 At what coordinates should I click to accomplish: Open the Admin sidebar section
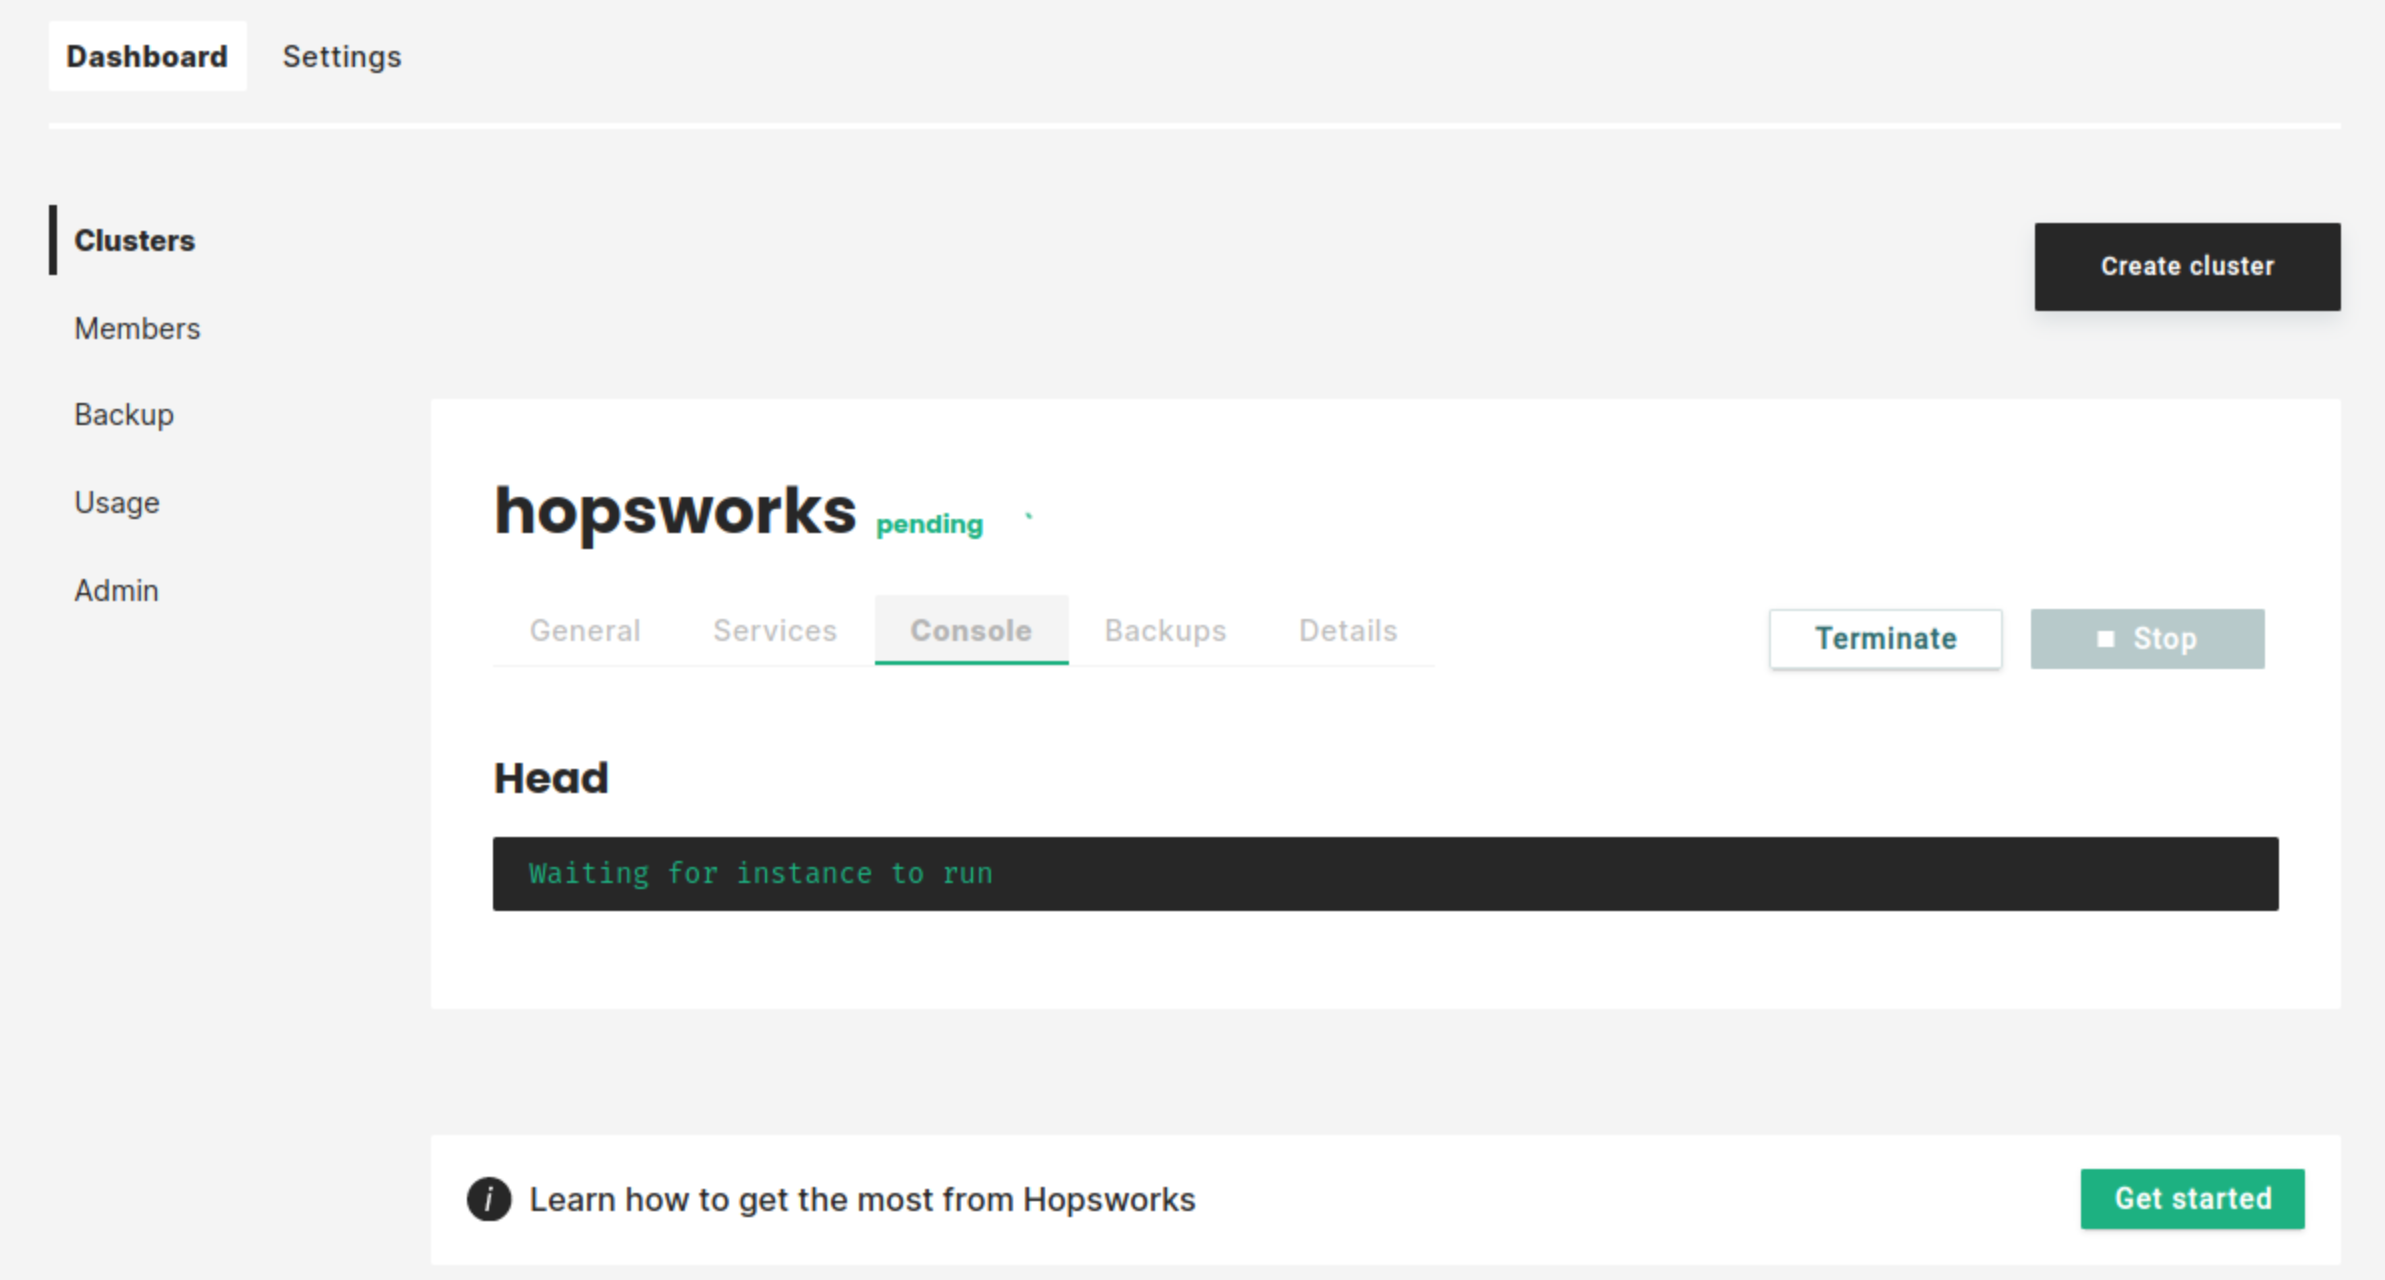click(116, 590)
